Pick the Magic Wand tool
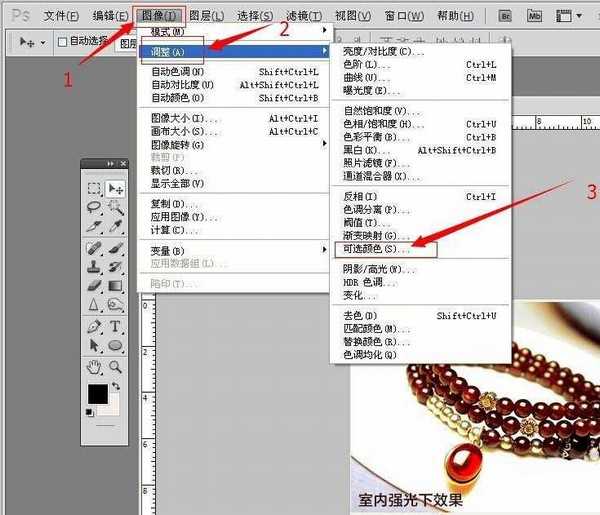Screen dimensions: 600x515 click(x=116, y=207)
